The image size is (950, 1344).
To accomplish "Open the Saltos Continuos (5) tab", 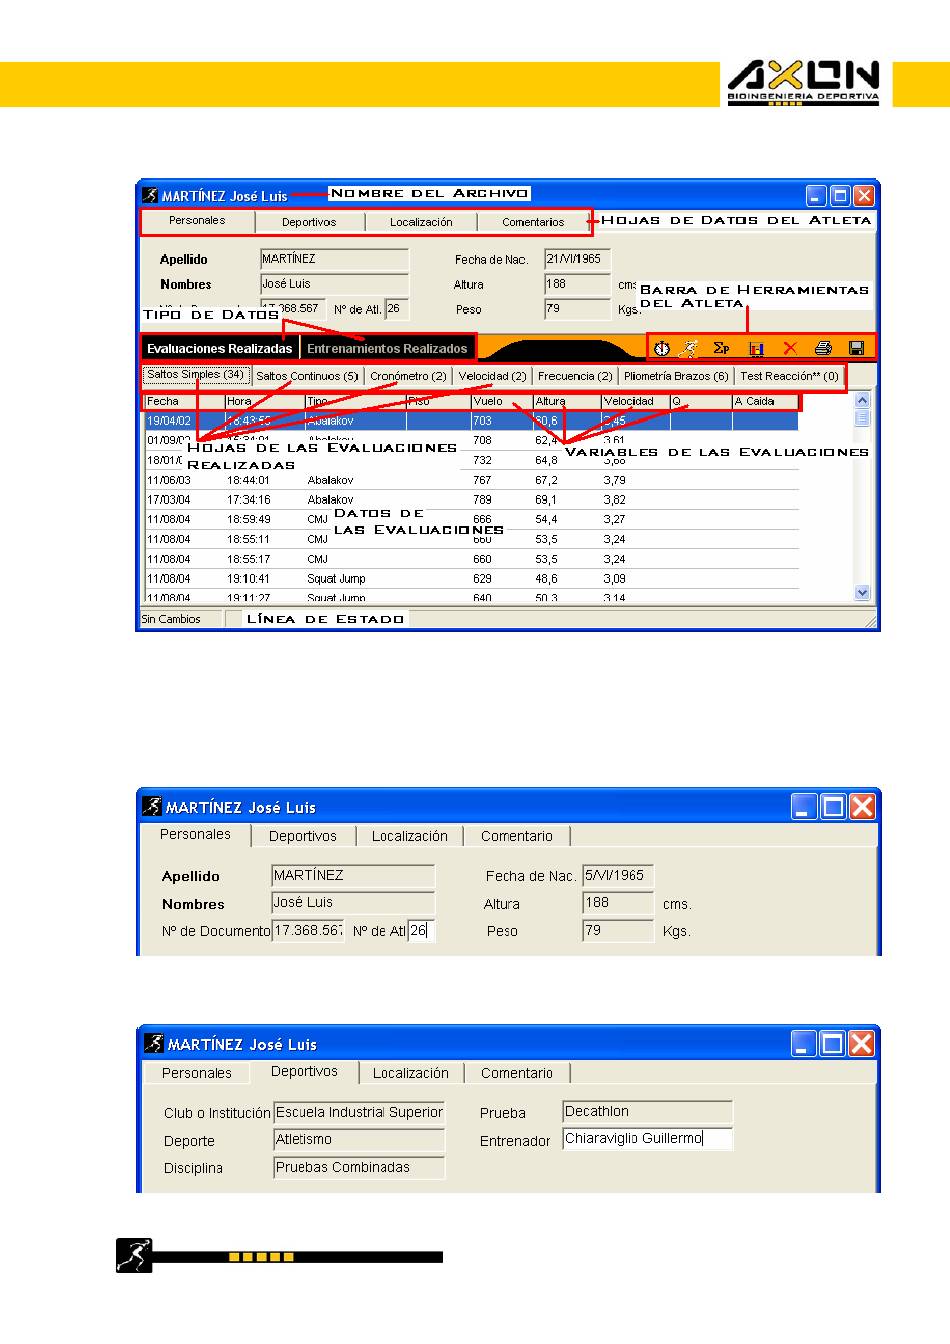I will point(307,376).
